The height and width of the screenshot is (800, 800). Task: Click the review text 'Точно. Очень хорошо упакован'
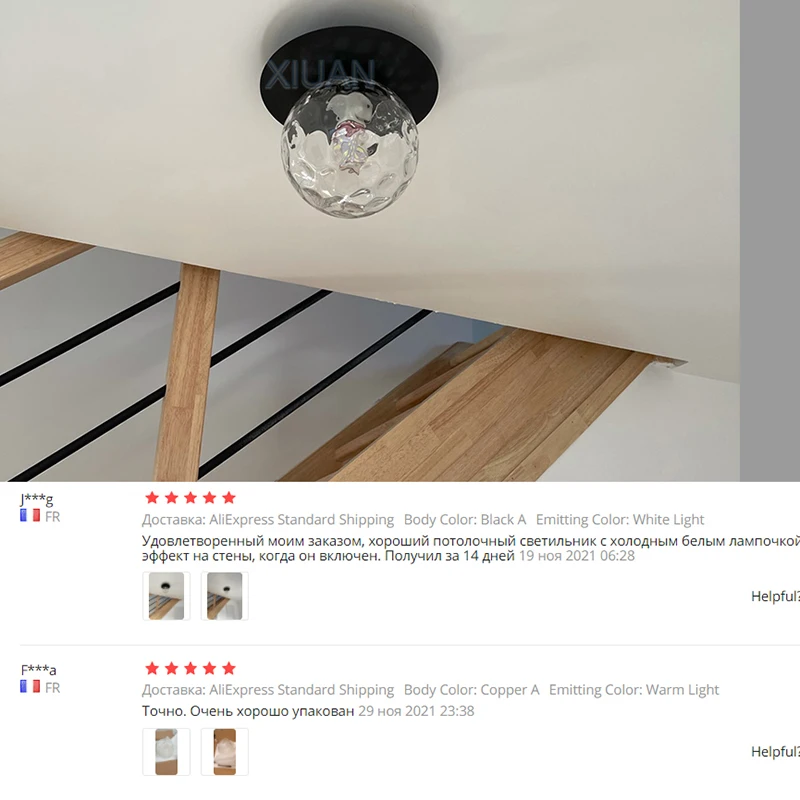[x=248, y=711]
